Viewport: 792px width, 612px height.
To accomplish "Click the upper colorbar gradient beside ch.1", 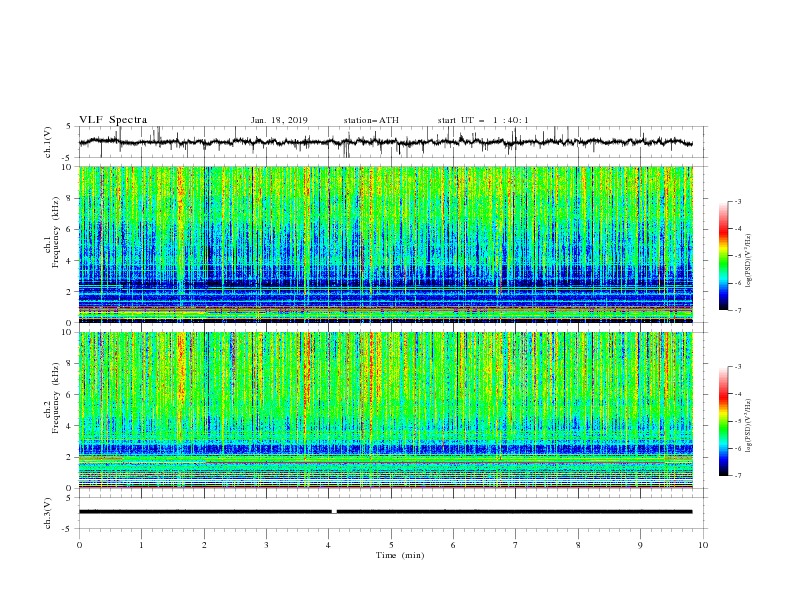I will click(x=723, y=256).
